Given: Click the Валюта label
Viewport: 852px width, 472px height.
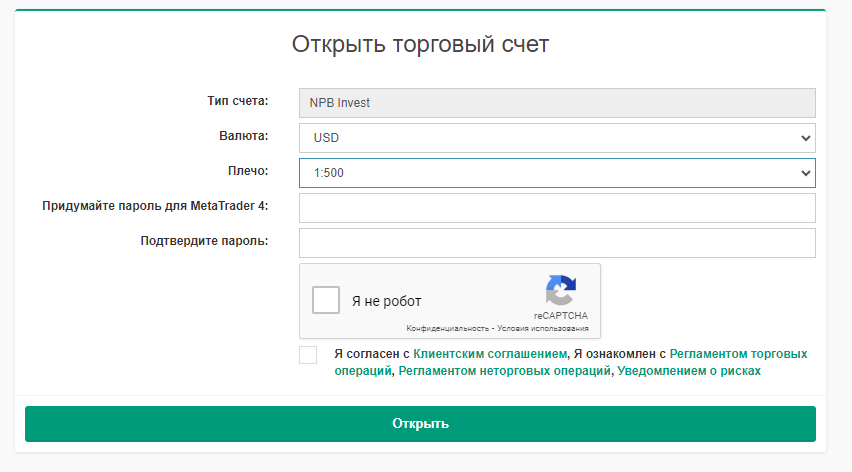Looking at the screenshot, I should (243, 136).
